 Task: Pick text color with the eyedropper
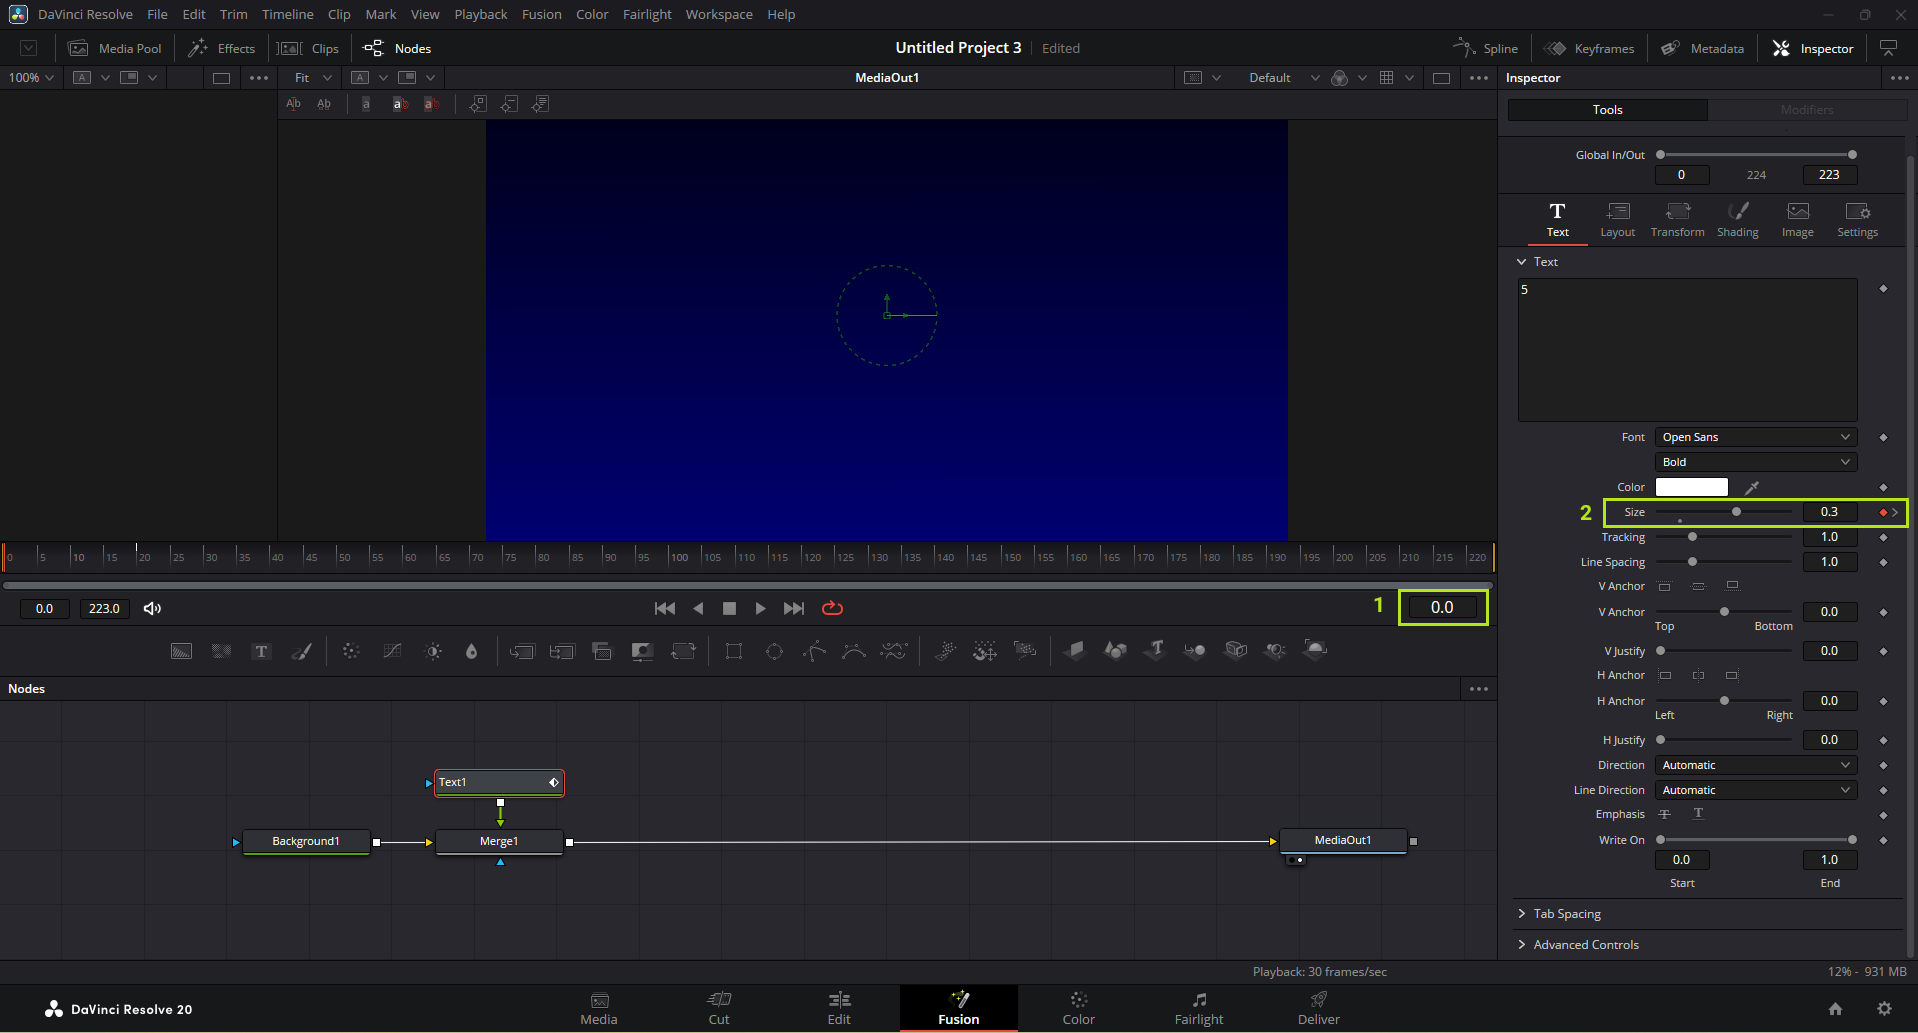point(1751,487)
